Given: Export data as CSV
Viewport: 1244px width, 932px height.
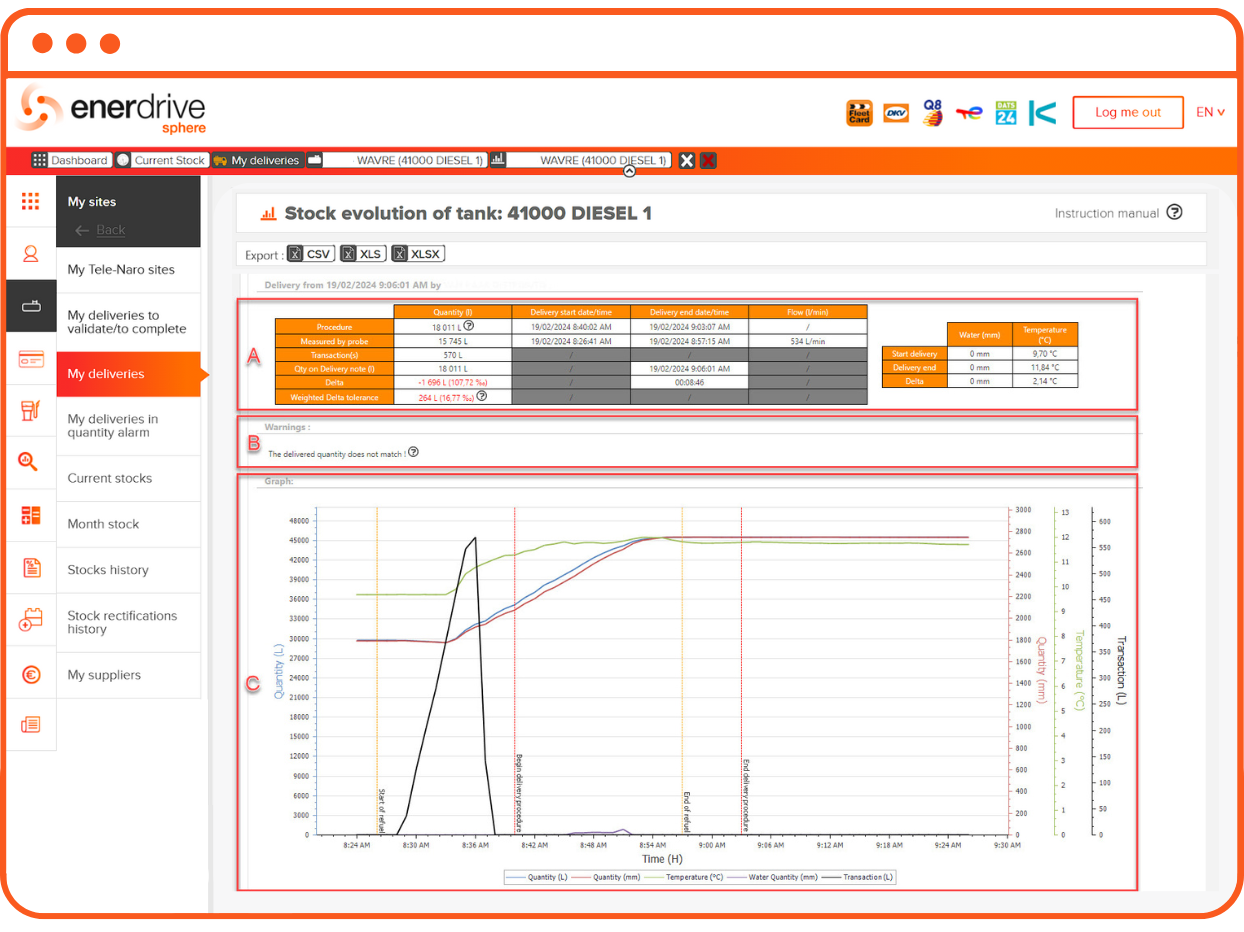Looking at the screenshot, I should [x=310, y=254].
